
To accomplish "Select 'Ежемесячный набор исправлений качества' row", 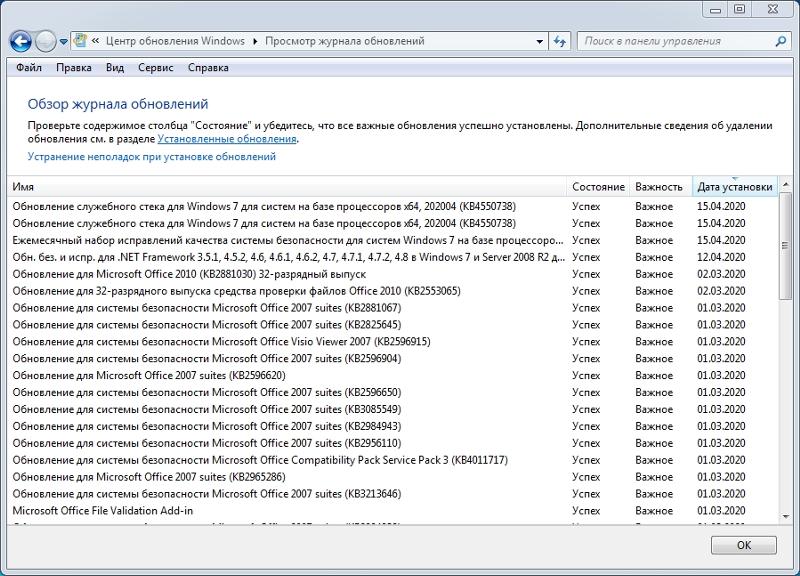I will pos(392,240).
